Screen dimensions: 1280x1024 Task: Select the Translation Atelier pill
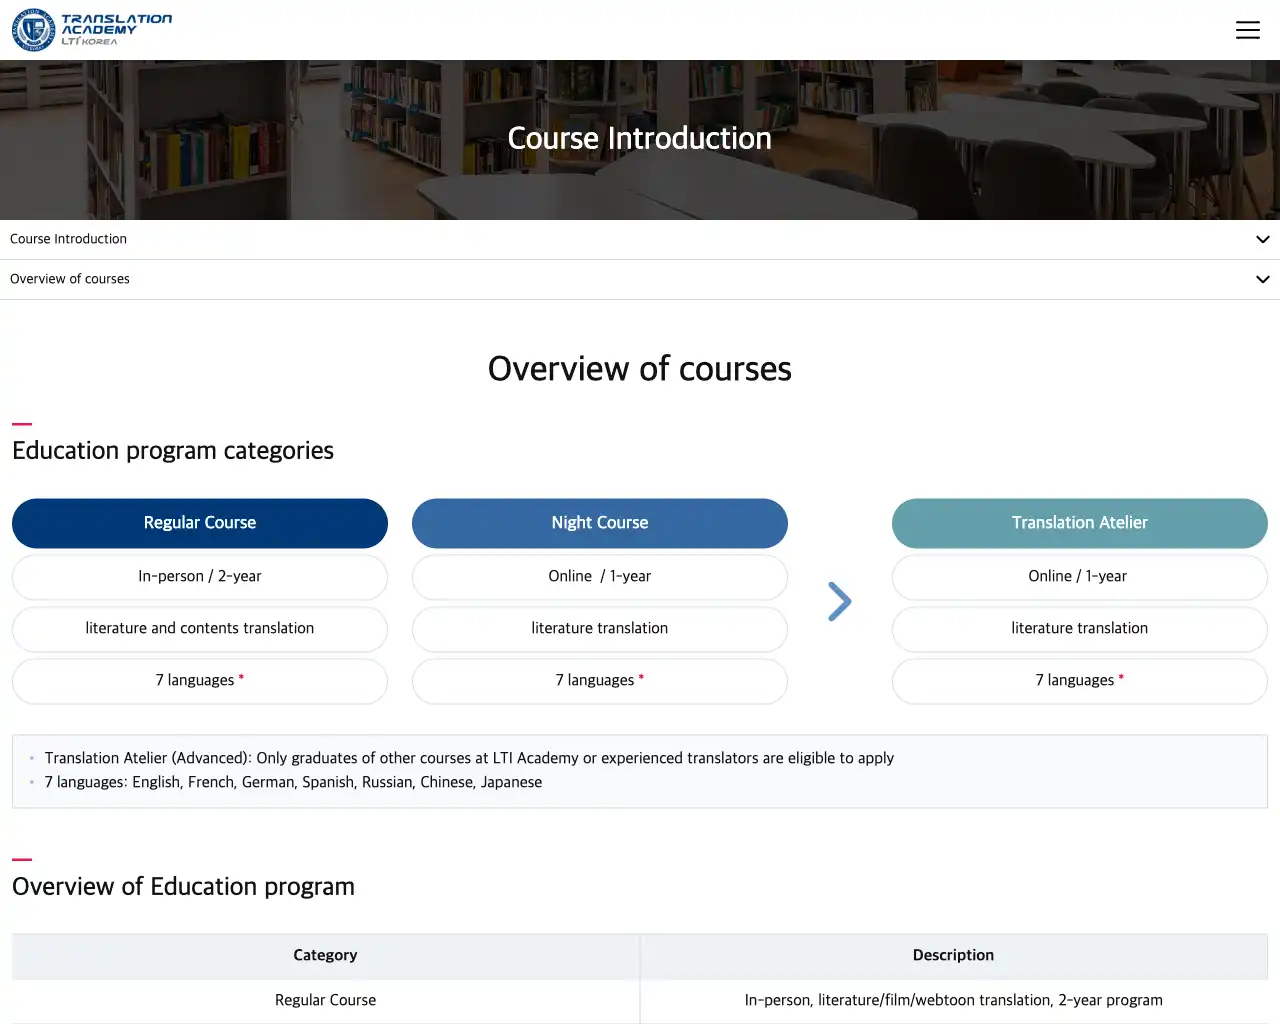click(1079, 523)
